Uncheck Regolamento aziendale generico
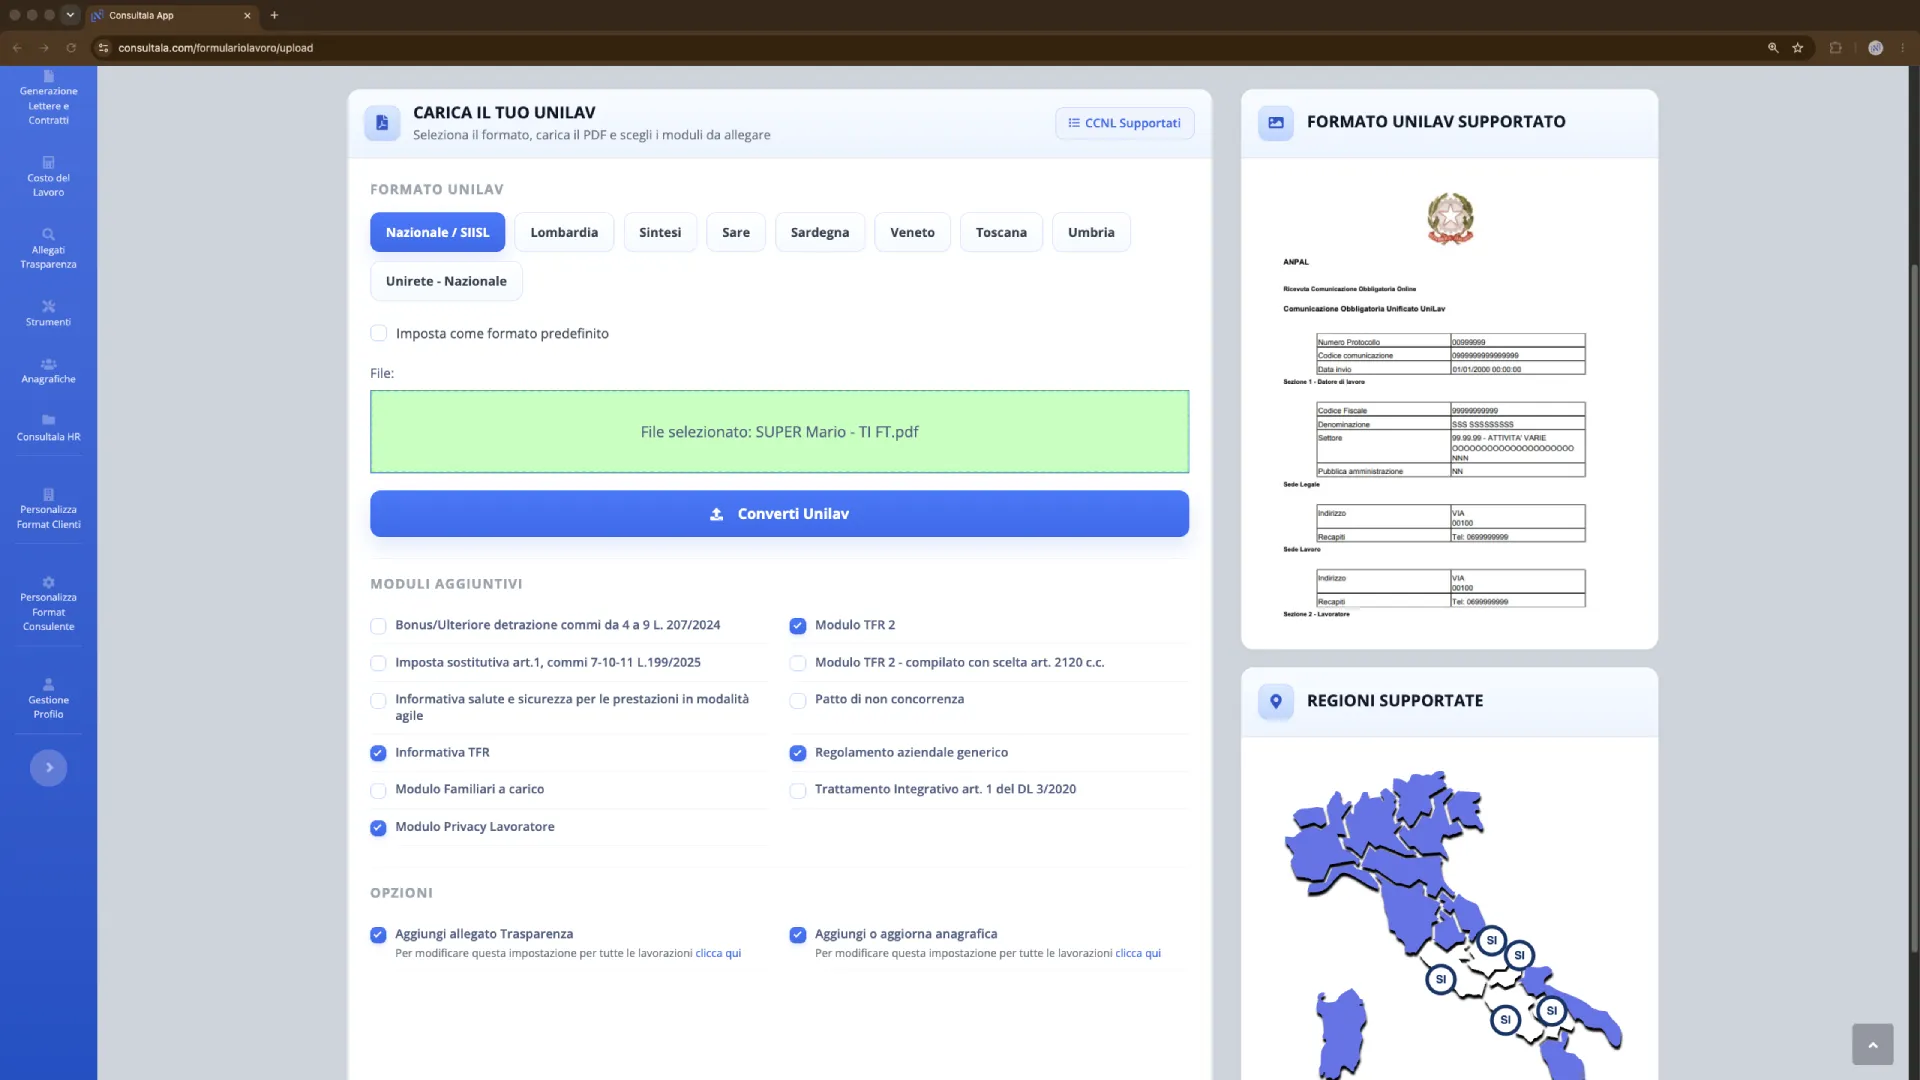The image size is (1920, 1080). coord(797,753)
